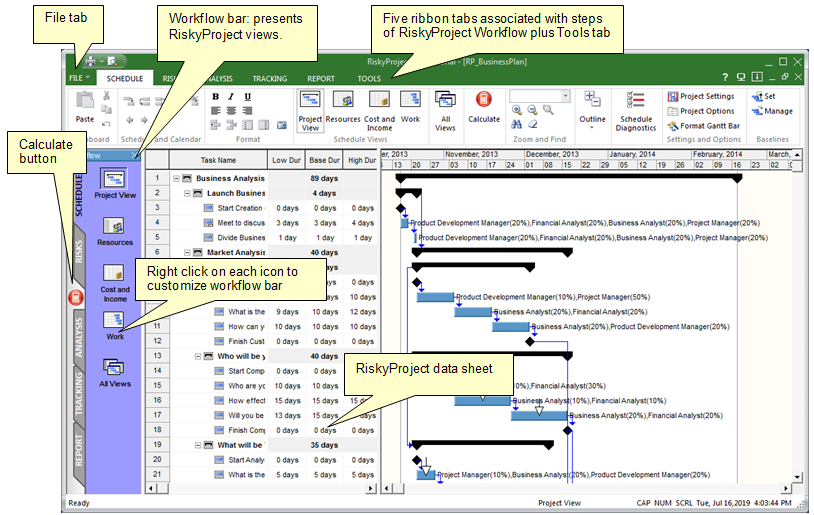The height and width of the screenshot is (515, 814).
Task: Switch to the SCHEDULE ribbon tab
Action: [x=125, y=78]
